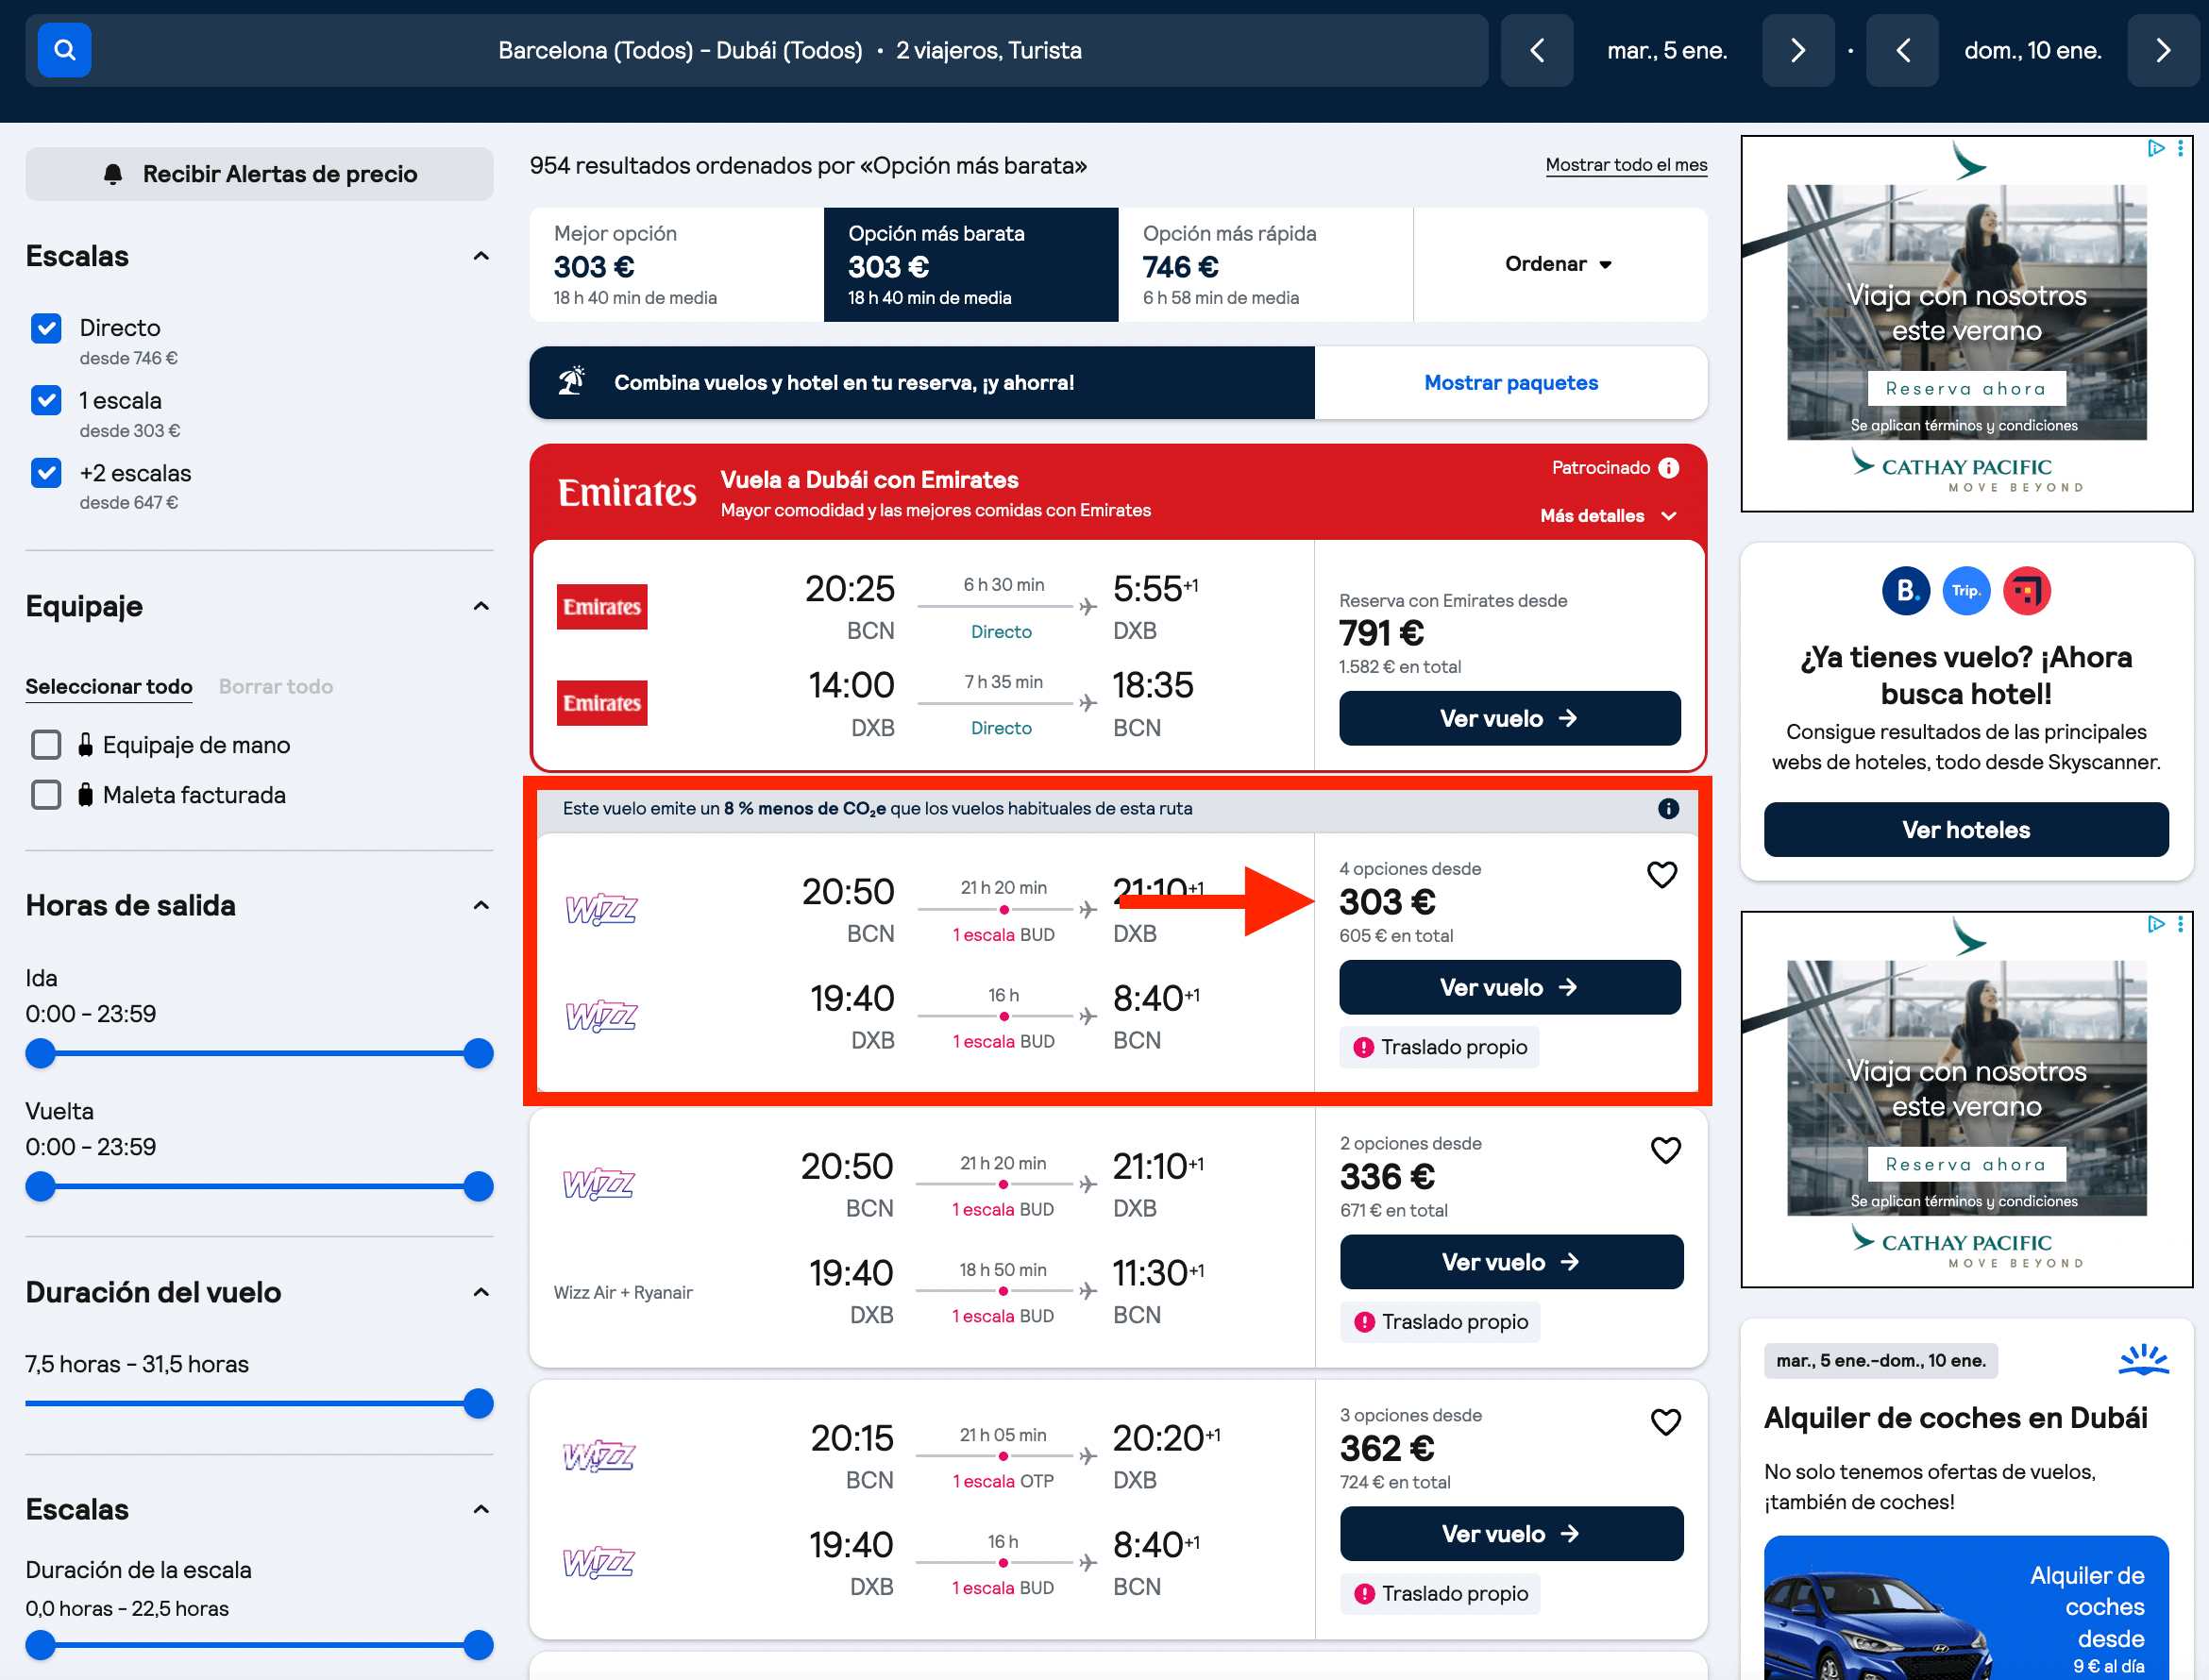Viewport: 2209px width, 1680px height.
Task: Open the Ordenar sort dropdown
Action: 1559,264
